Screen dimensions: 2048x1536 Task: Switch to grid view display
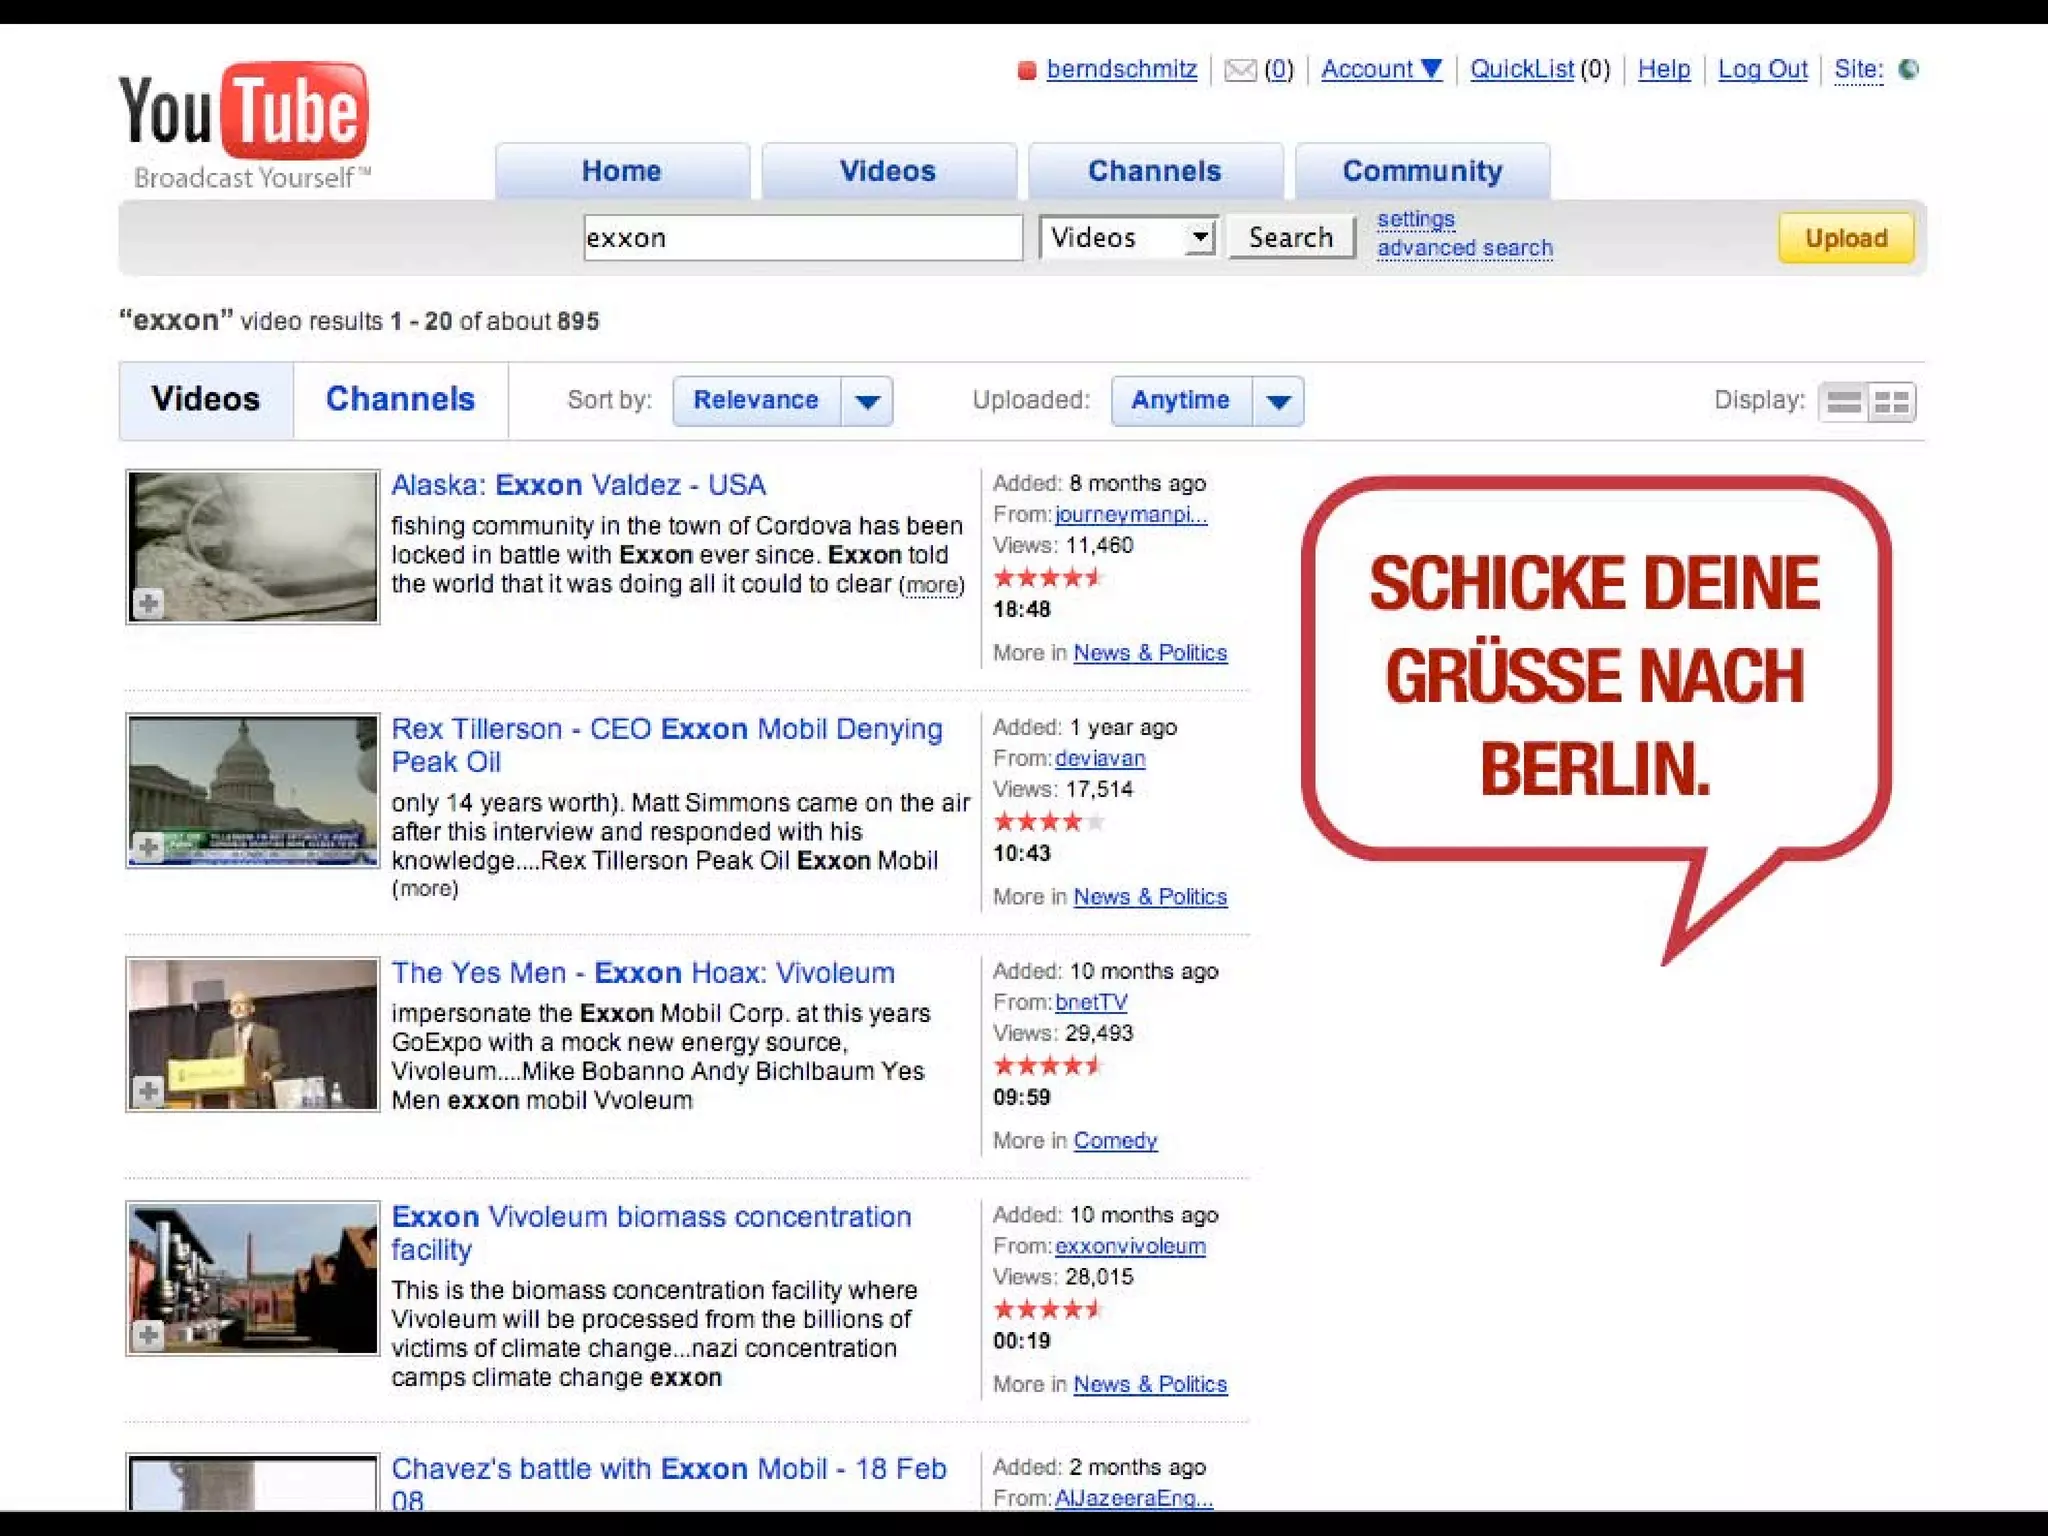1891,402
